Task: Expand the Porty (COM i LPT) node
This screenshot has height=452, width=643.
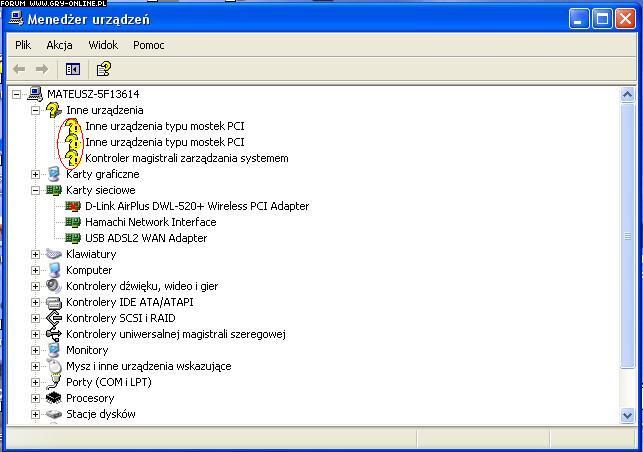Action: [x=36, y=382]
